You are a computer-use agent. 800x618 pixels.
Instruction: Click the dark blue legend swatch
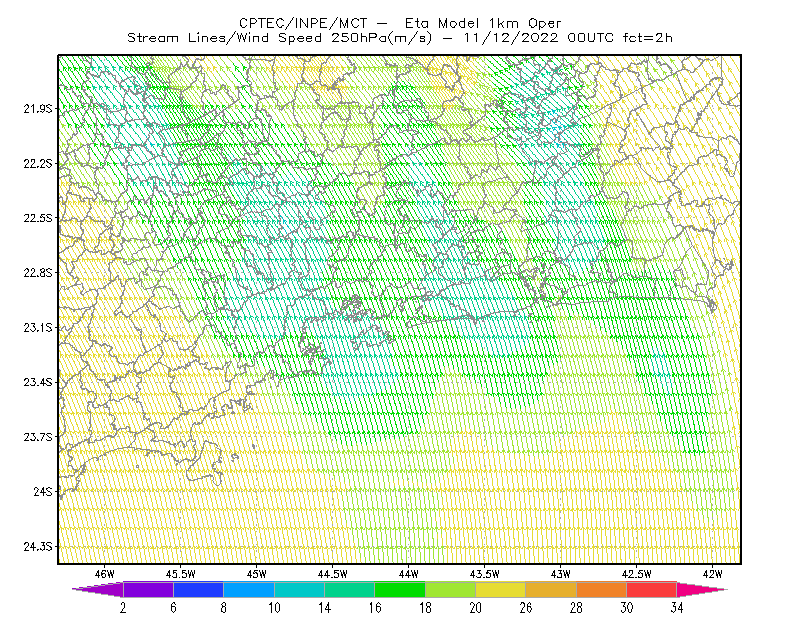point(198,589)
